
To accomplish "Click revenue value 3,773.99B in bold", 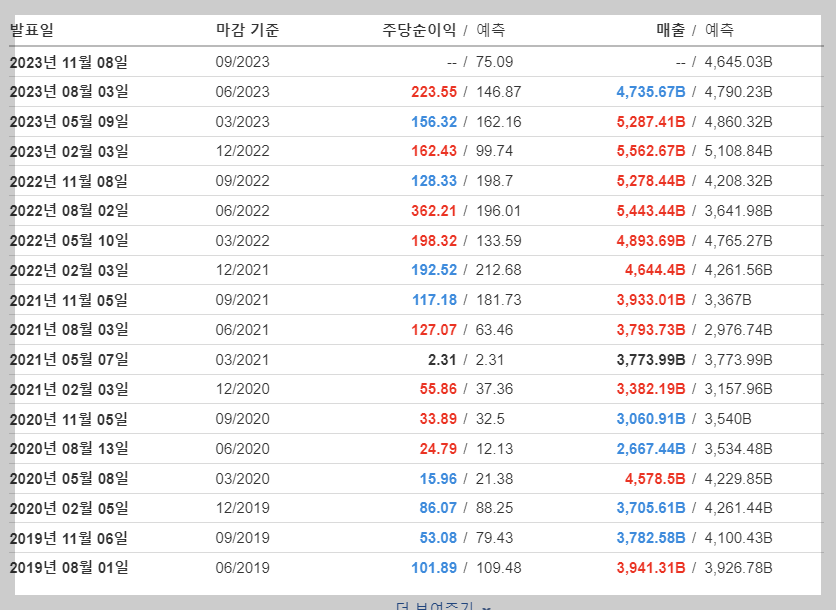I will tap(651, 359).
